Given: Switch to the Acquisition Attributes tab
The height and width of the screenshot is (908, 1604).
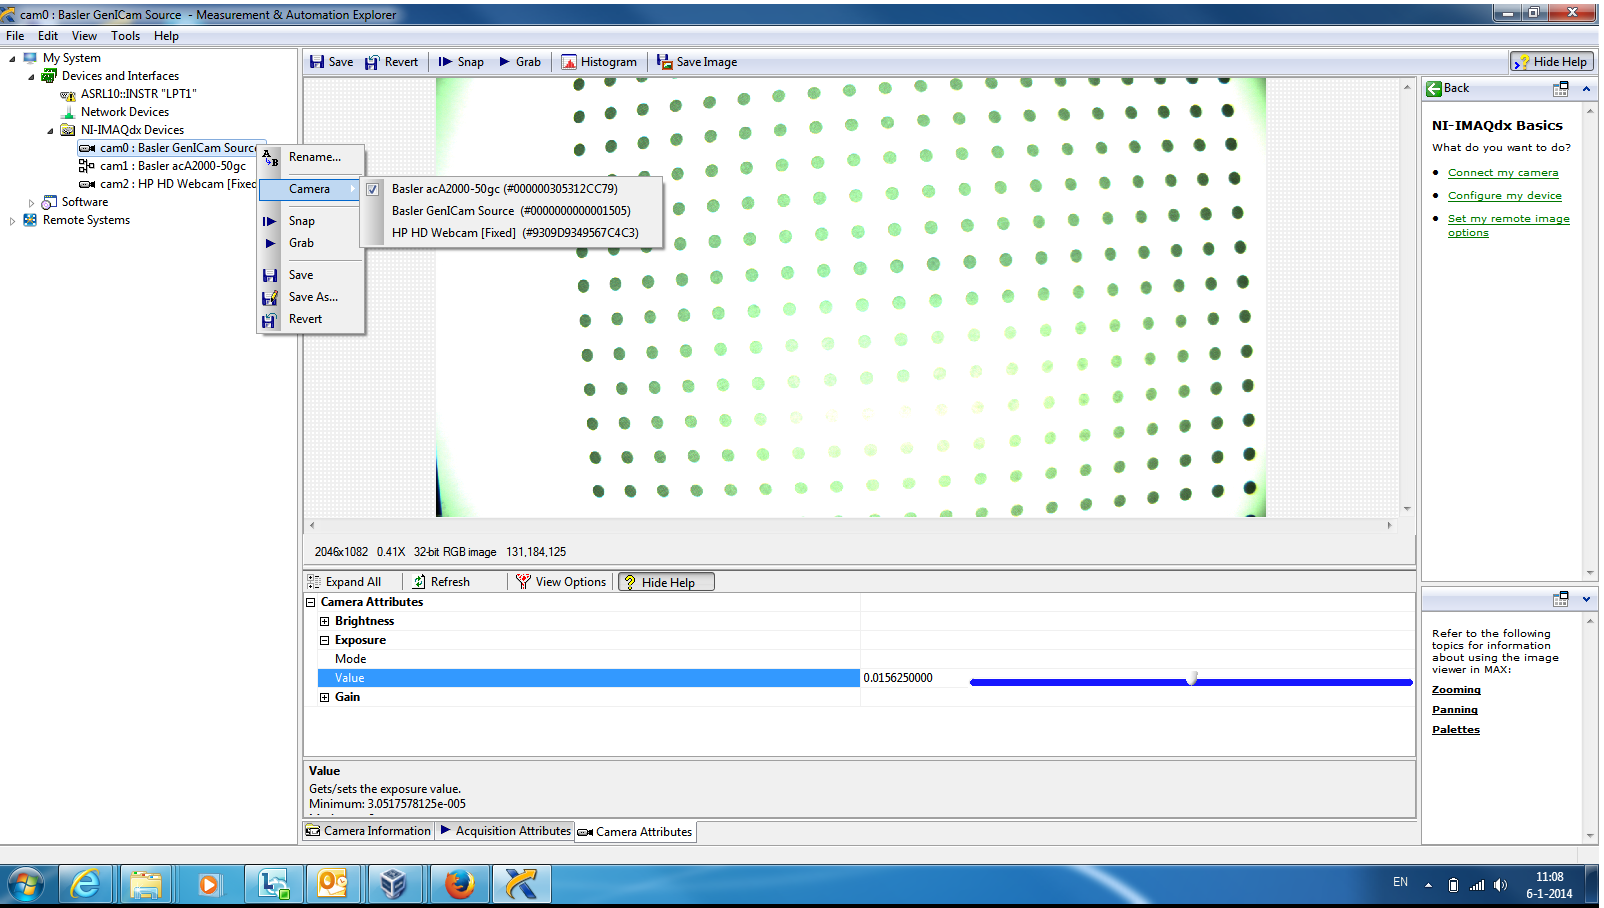Looking at the screenshot, I should 505,831.
